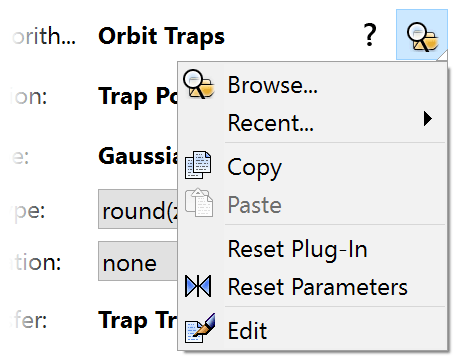
Task: Expand the Recent... submenu arrow
Action: pos(428,119)
